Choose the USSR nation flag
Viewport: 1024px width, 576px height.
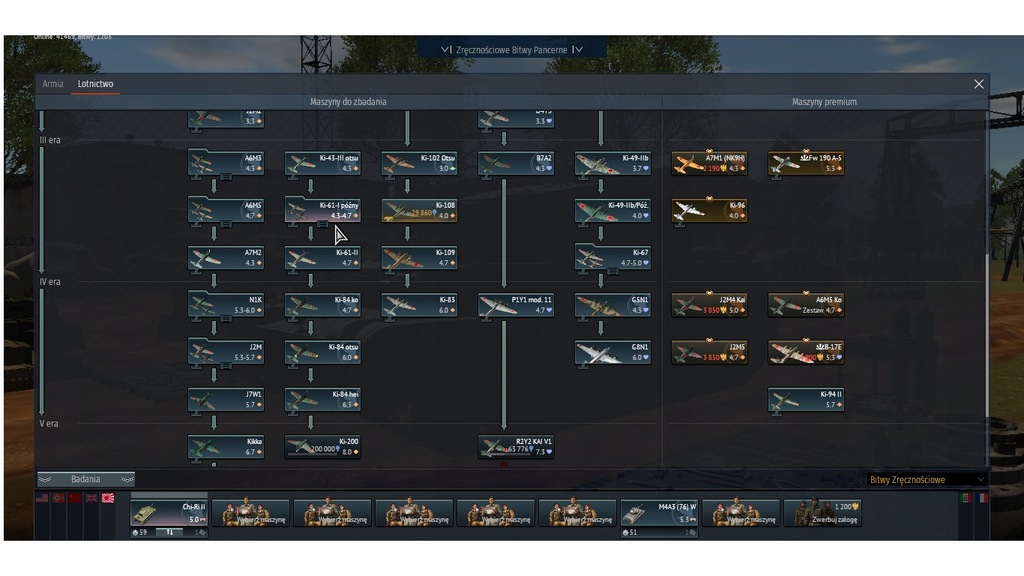click(75, 498)
